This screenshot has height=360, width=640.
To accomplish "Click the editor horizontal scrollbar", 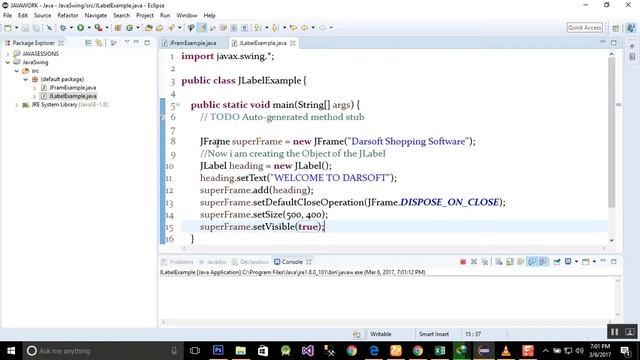I will [393, 248].
